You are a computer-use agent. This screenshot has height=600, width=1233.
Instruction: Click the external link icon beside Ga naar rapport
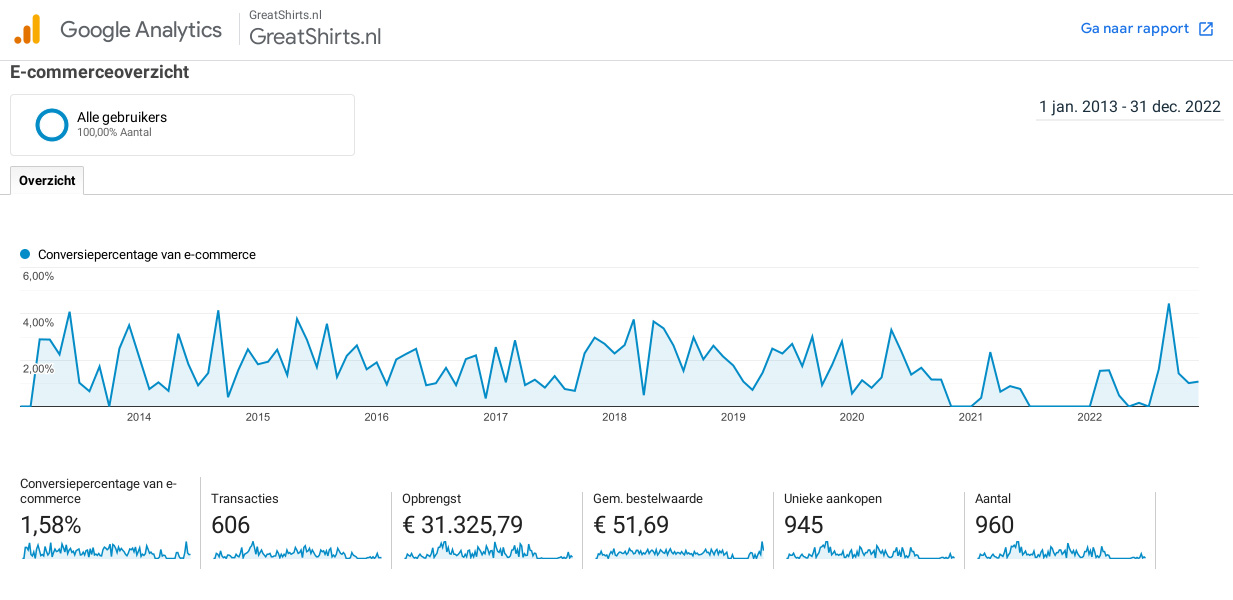coord(1206,29)
